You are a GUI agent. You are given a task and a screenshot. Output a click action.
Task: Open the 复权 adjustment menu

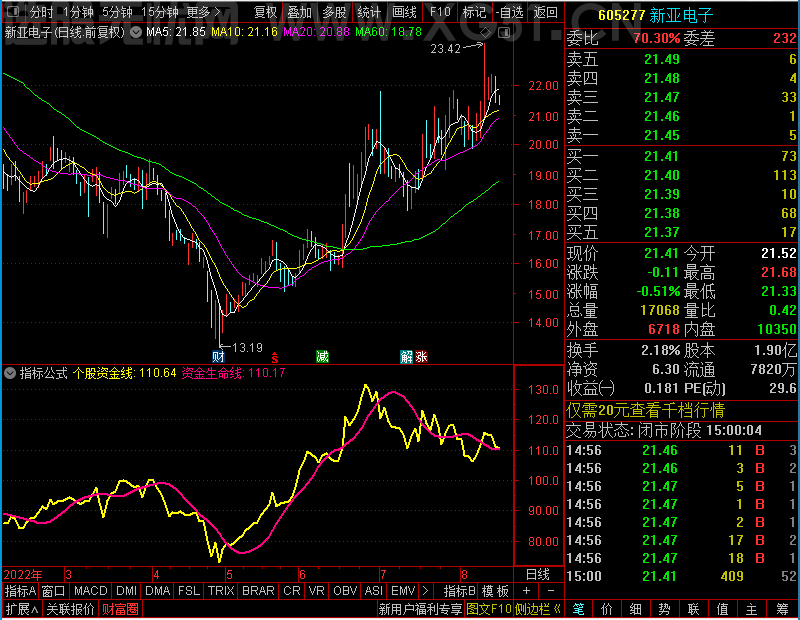(x=265, y=12)
